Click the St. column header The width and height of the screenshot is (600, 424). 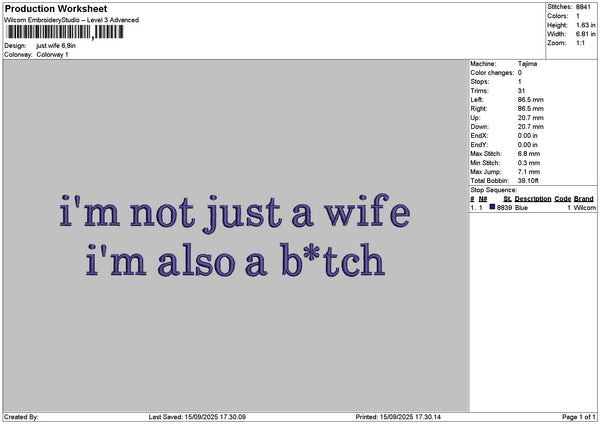click(x=507, y=199)
